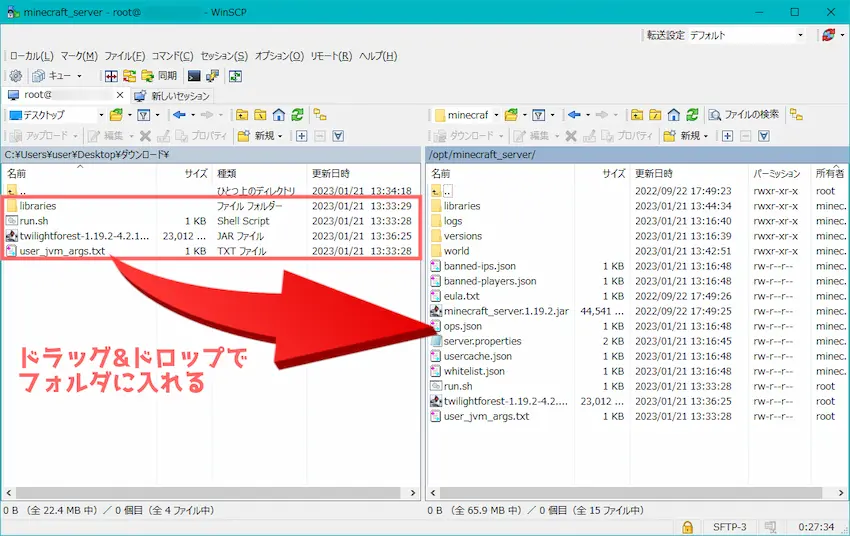
Task: Show directory tree in local panel
Action: tap(320, 115)
